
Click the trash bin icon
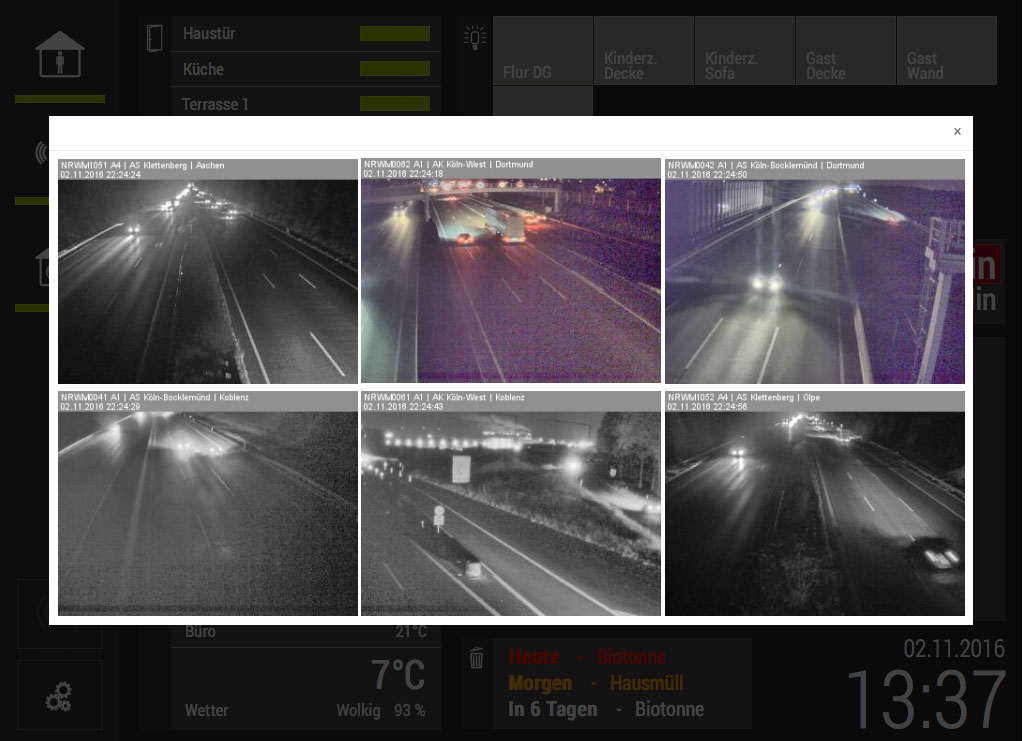click(x=476, y=658)
